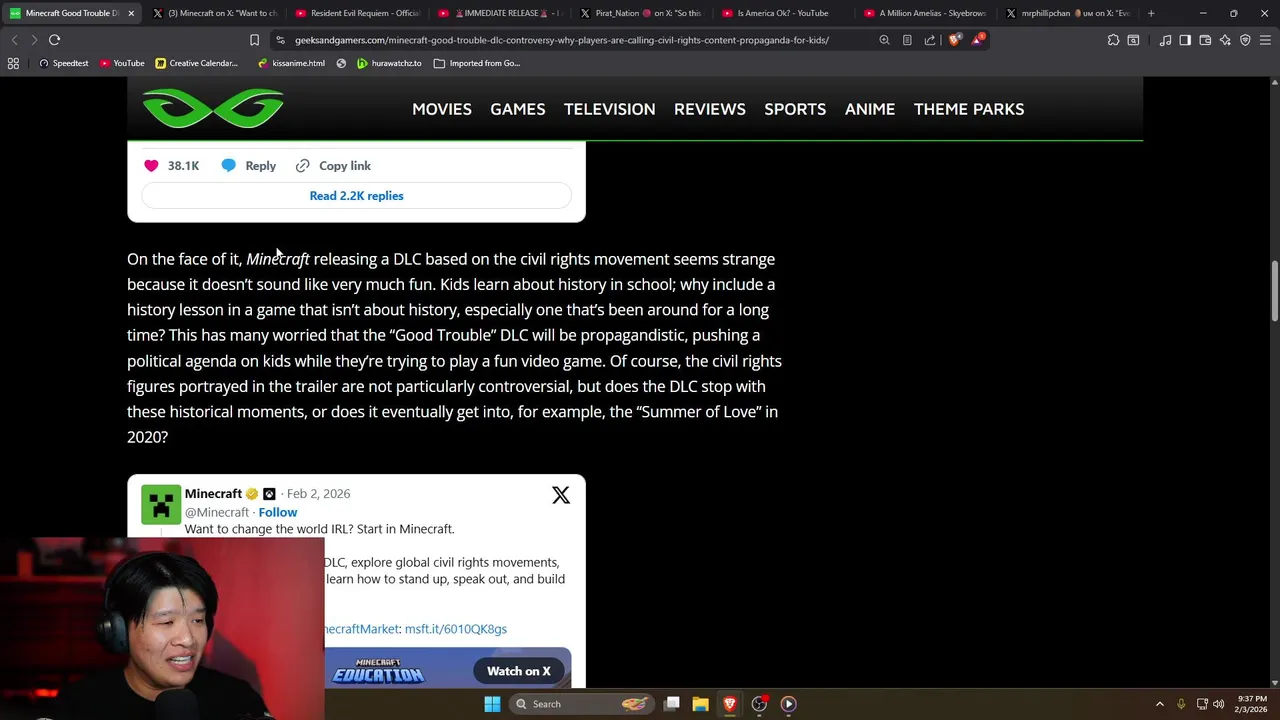Open the Geeks and Gamers logo home link
The image size is (1280, 720).
tap(213, 108)
